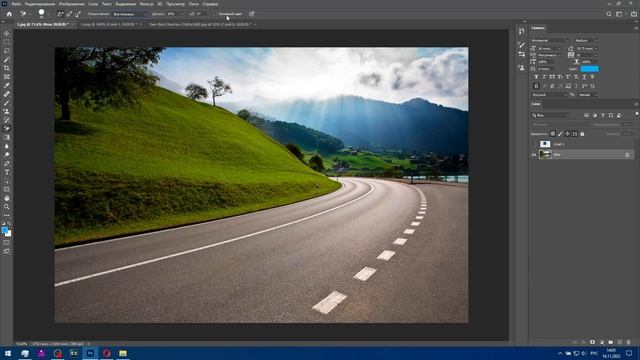640x360 pixels.
Task: Select the Hand tool
Action: [7, 198]
